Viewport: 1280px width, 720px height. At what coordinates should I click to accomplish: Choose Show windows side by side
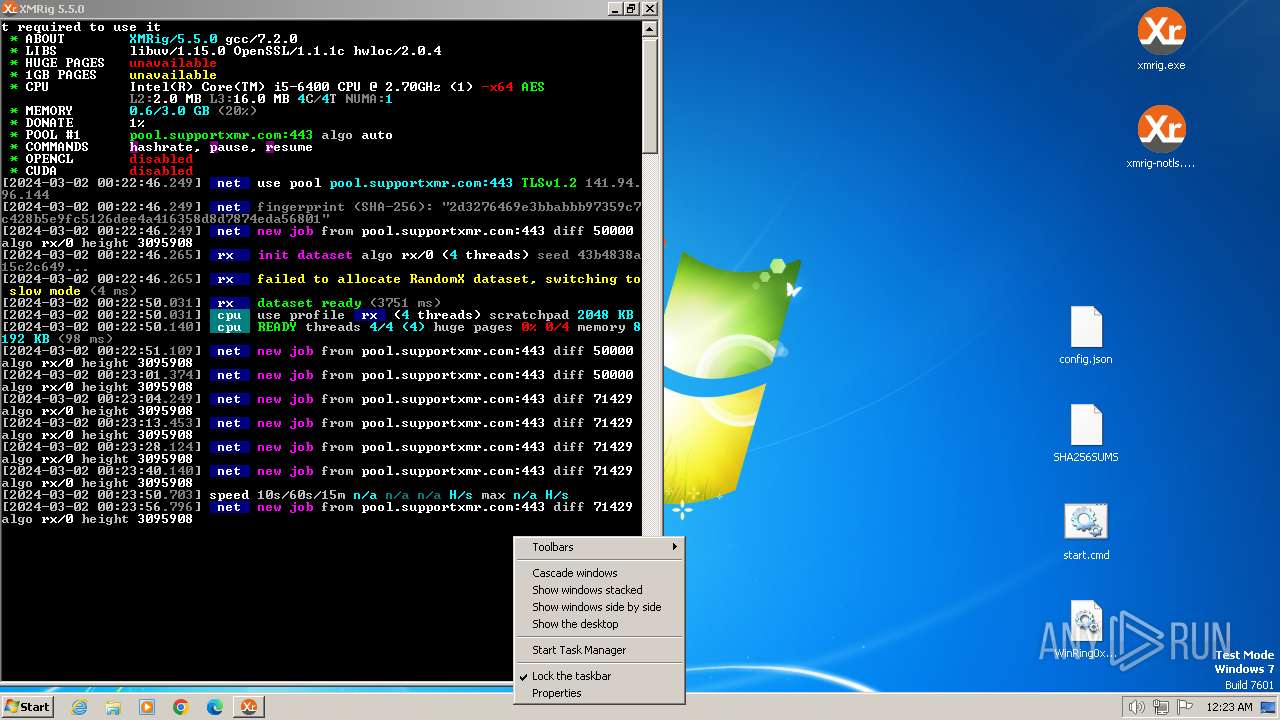coord(599,607)
